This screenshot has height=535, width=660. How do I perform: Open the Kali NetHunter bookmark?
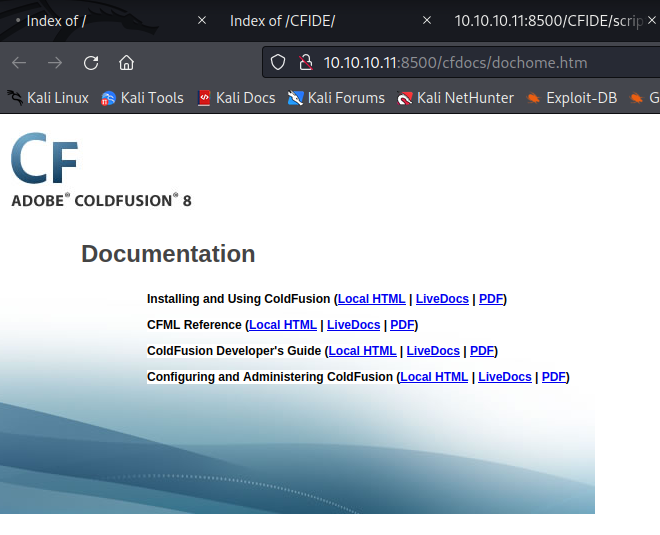(455, 98)
